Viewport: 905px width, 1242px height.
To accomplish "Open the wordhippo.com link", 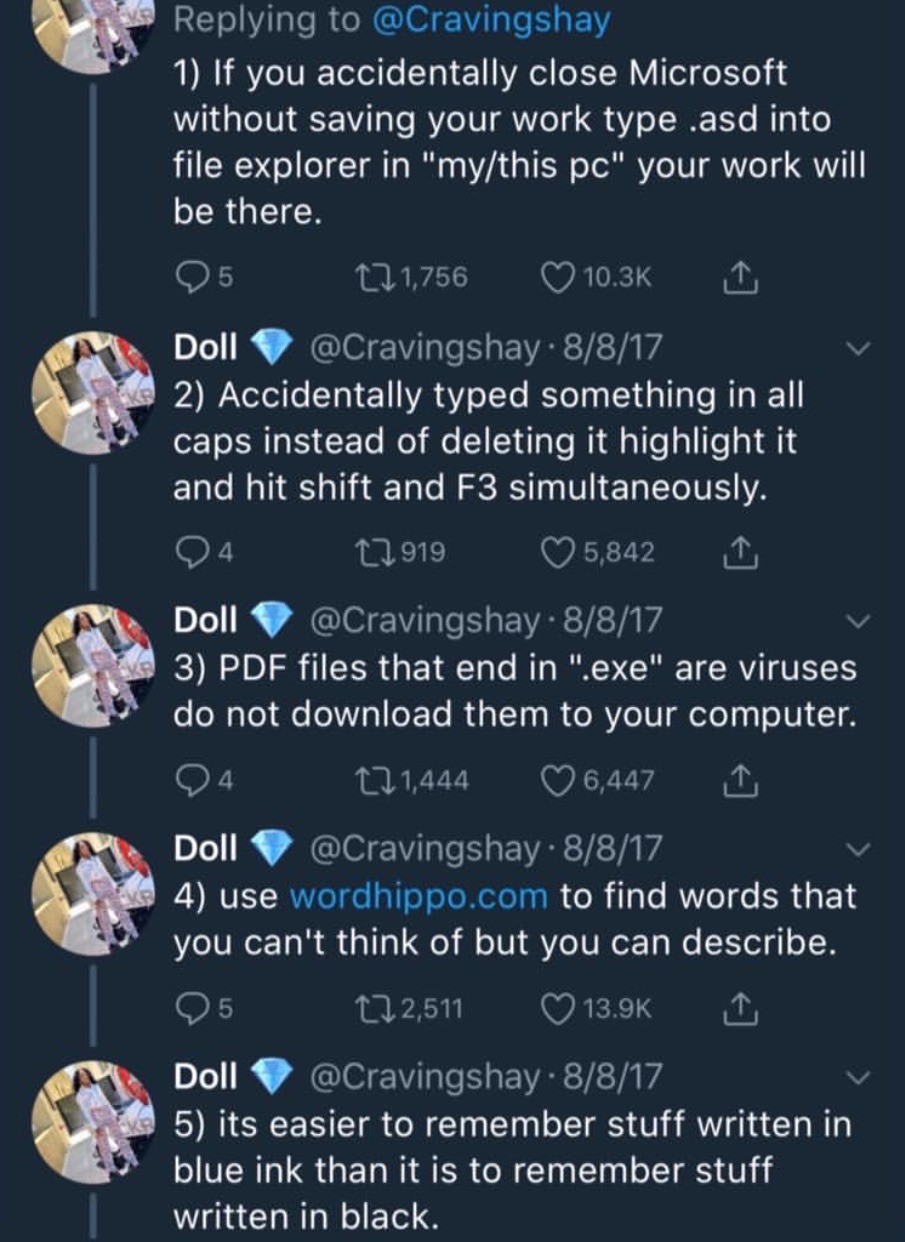I will pos(418,895).
